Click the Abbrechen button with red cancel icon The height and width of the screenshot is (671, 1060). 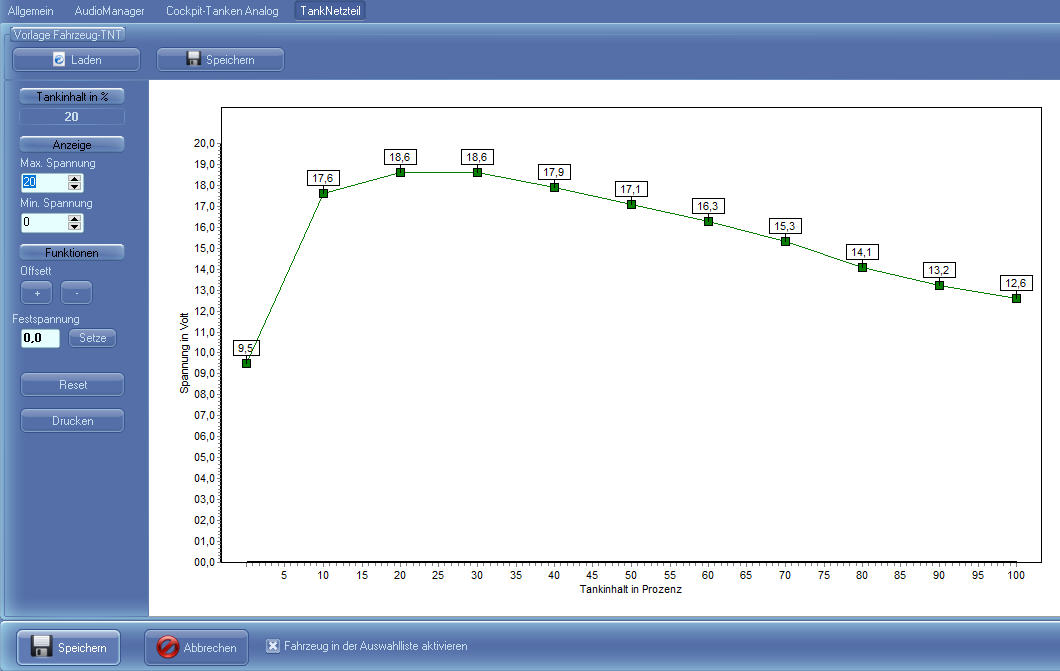(x=196, y=647)
